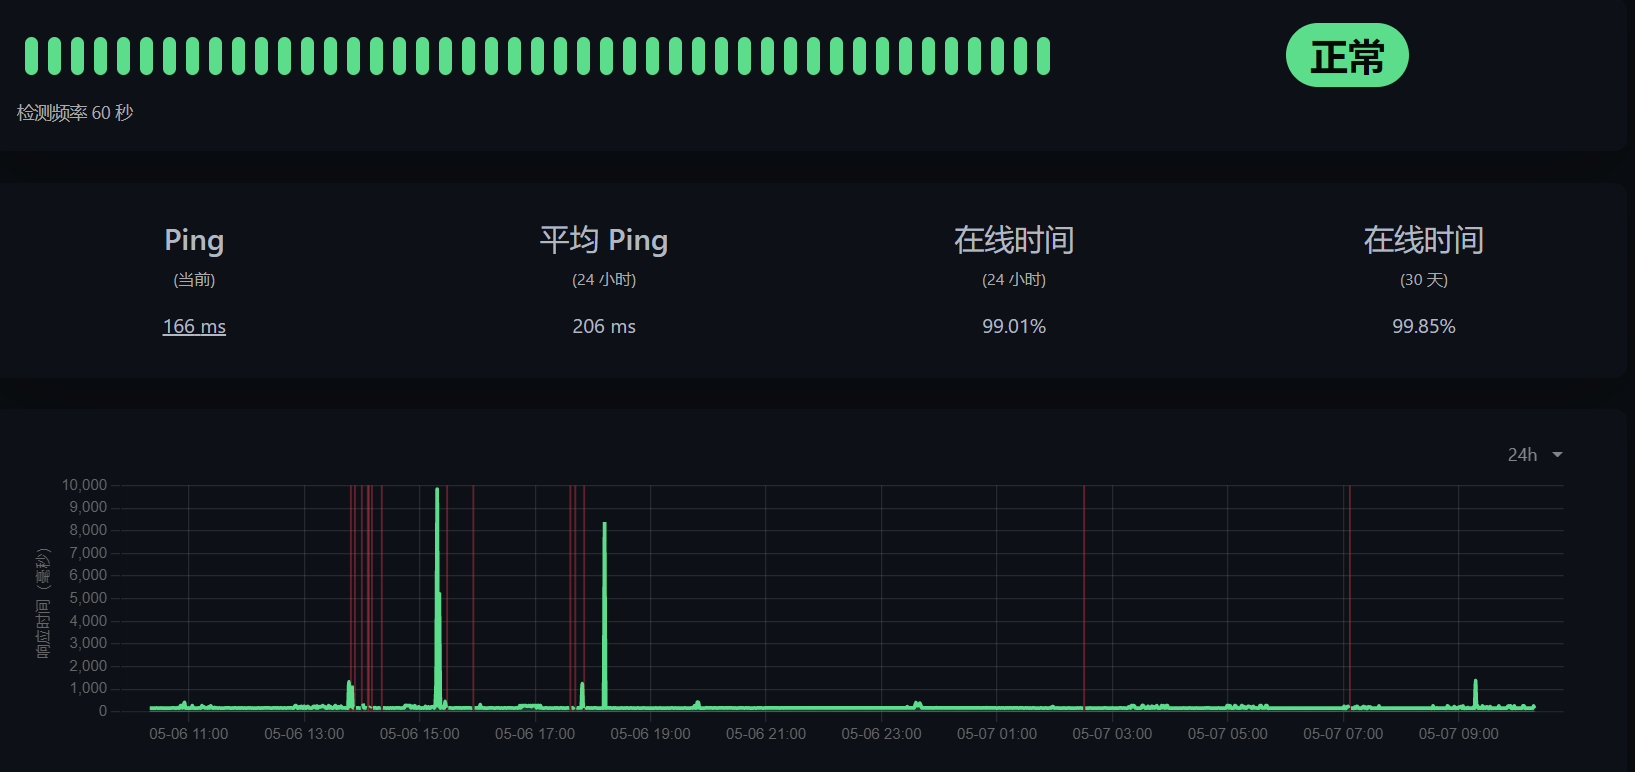The height and width of the screenshot is (772, 1635).
Task: Click the Ping heading above (当前)
Action: pyautogui.click(x=194, y=240)
